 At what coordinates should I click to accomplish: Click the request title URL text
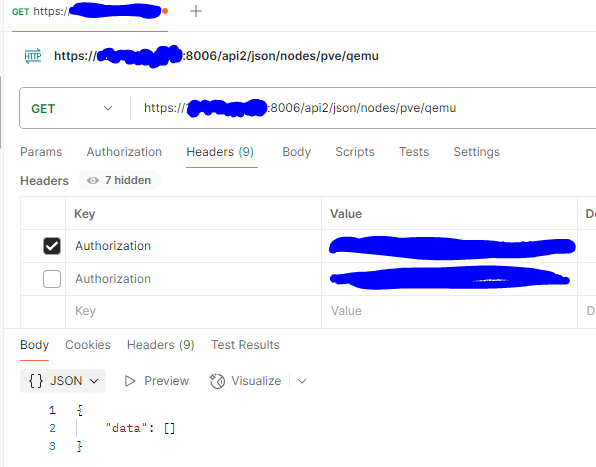216,56
